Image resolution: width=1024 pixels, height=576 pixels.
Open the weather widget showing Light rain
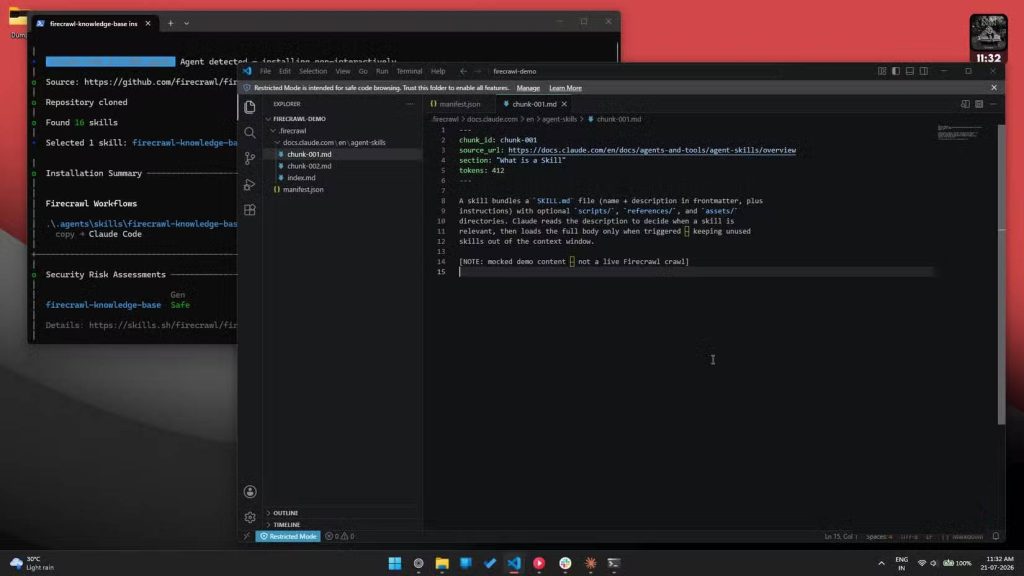(33, 563)
